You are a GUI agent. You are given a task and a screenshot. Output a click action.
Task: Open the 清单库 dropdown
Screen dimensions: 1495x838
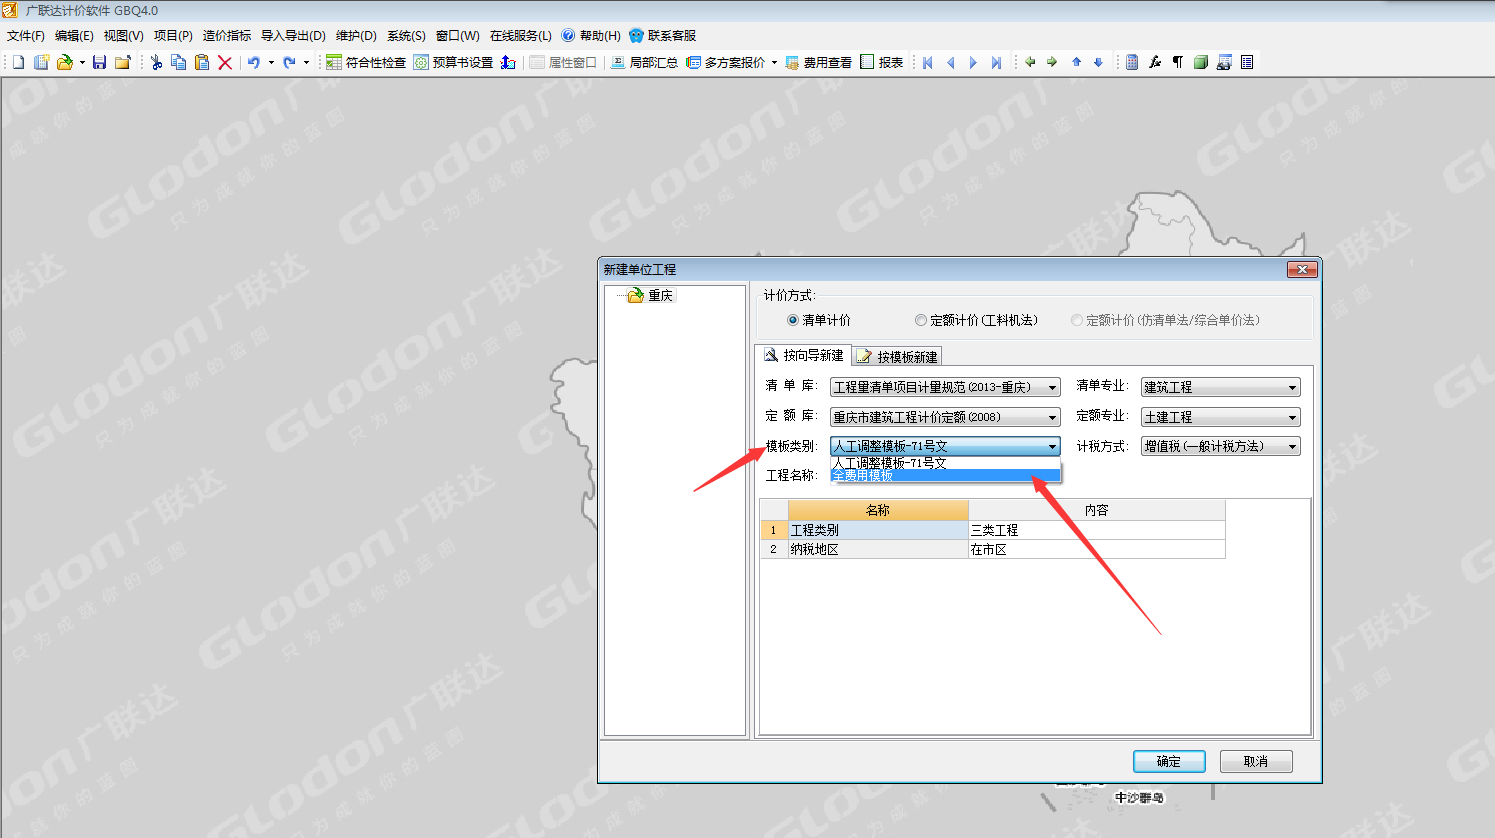pyautogui.click(x=945, y=387)
